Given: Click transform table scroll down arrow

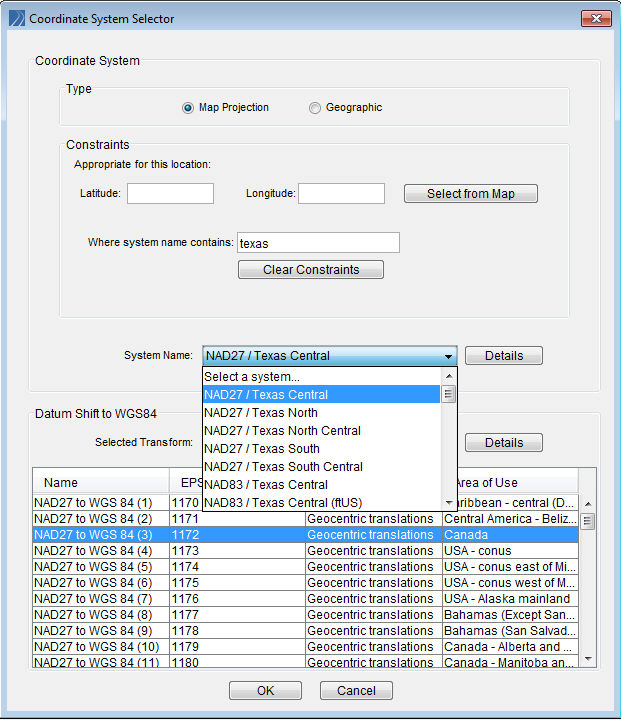Looking at the screenshot, I should pos(588,659).
